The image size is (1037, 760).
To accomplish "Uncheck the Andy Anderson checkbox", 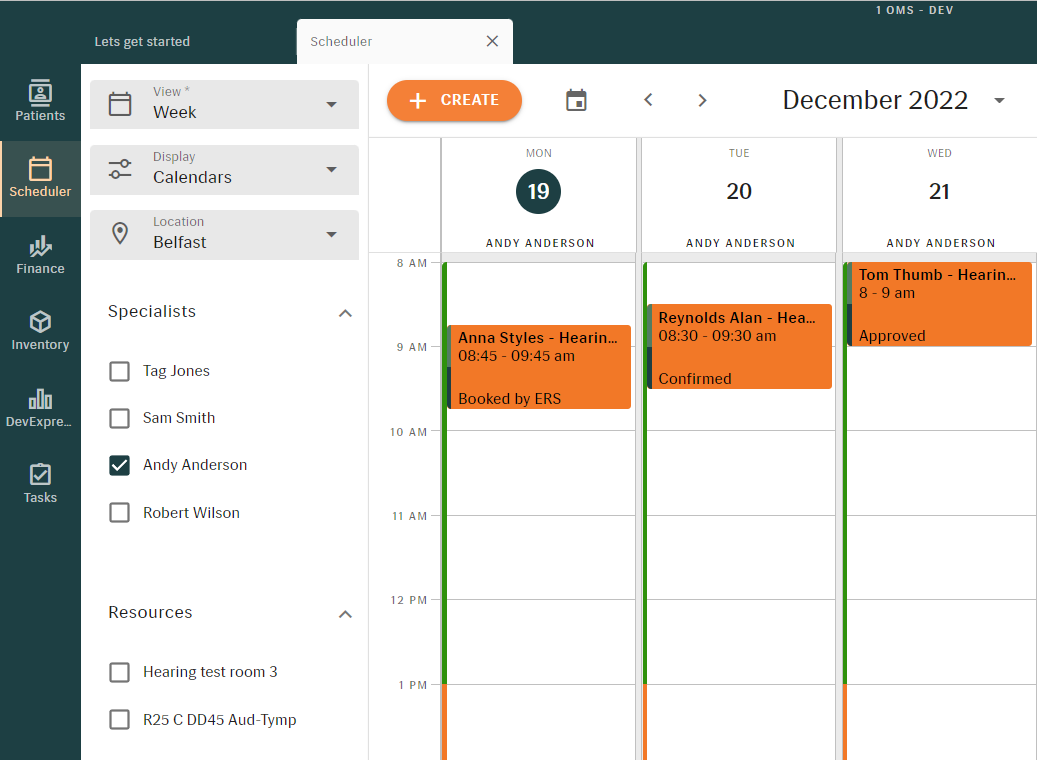I will pyautogui.click(x=120, y=465).
